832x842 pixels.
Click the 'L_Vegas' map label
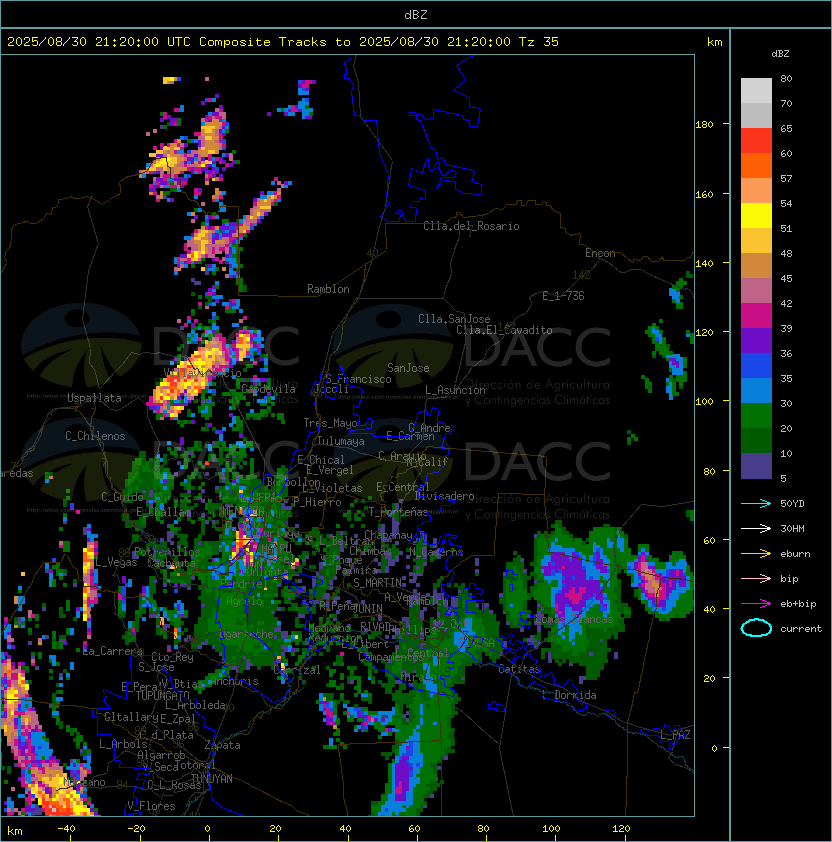click(x=116, y=562)
